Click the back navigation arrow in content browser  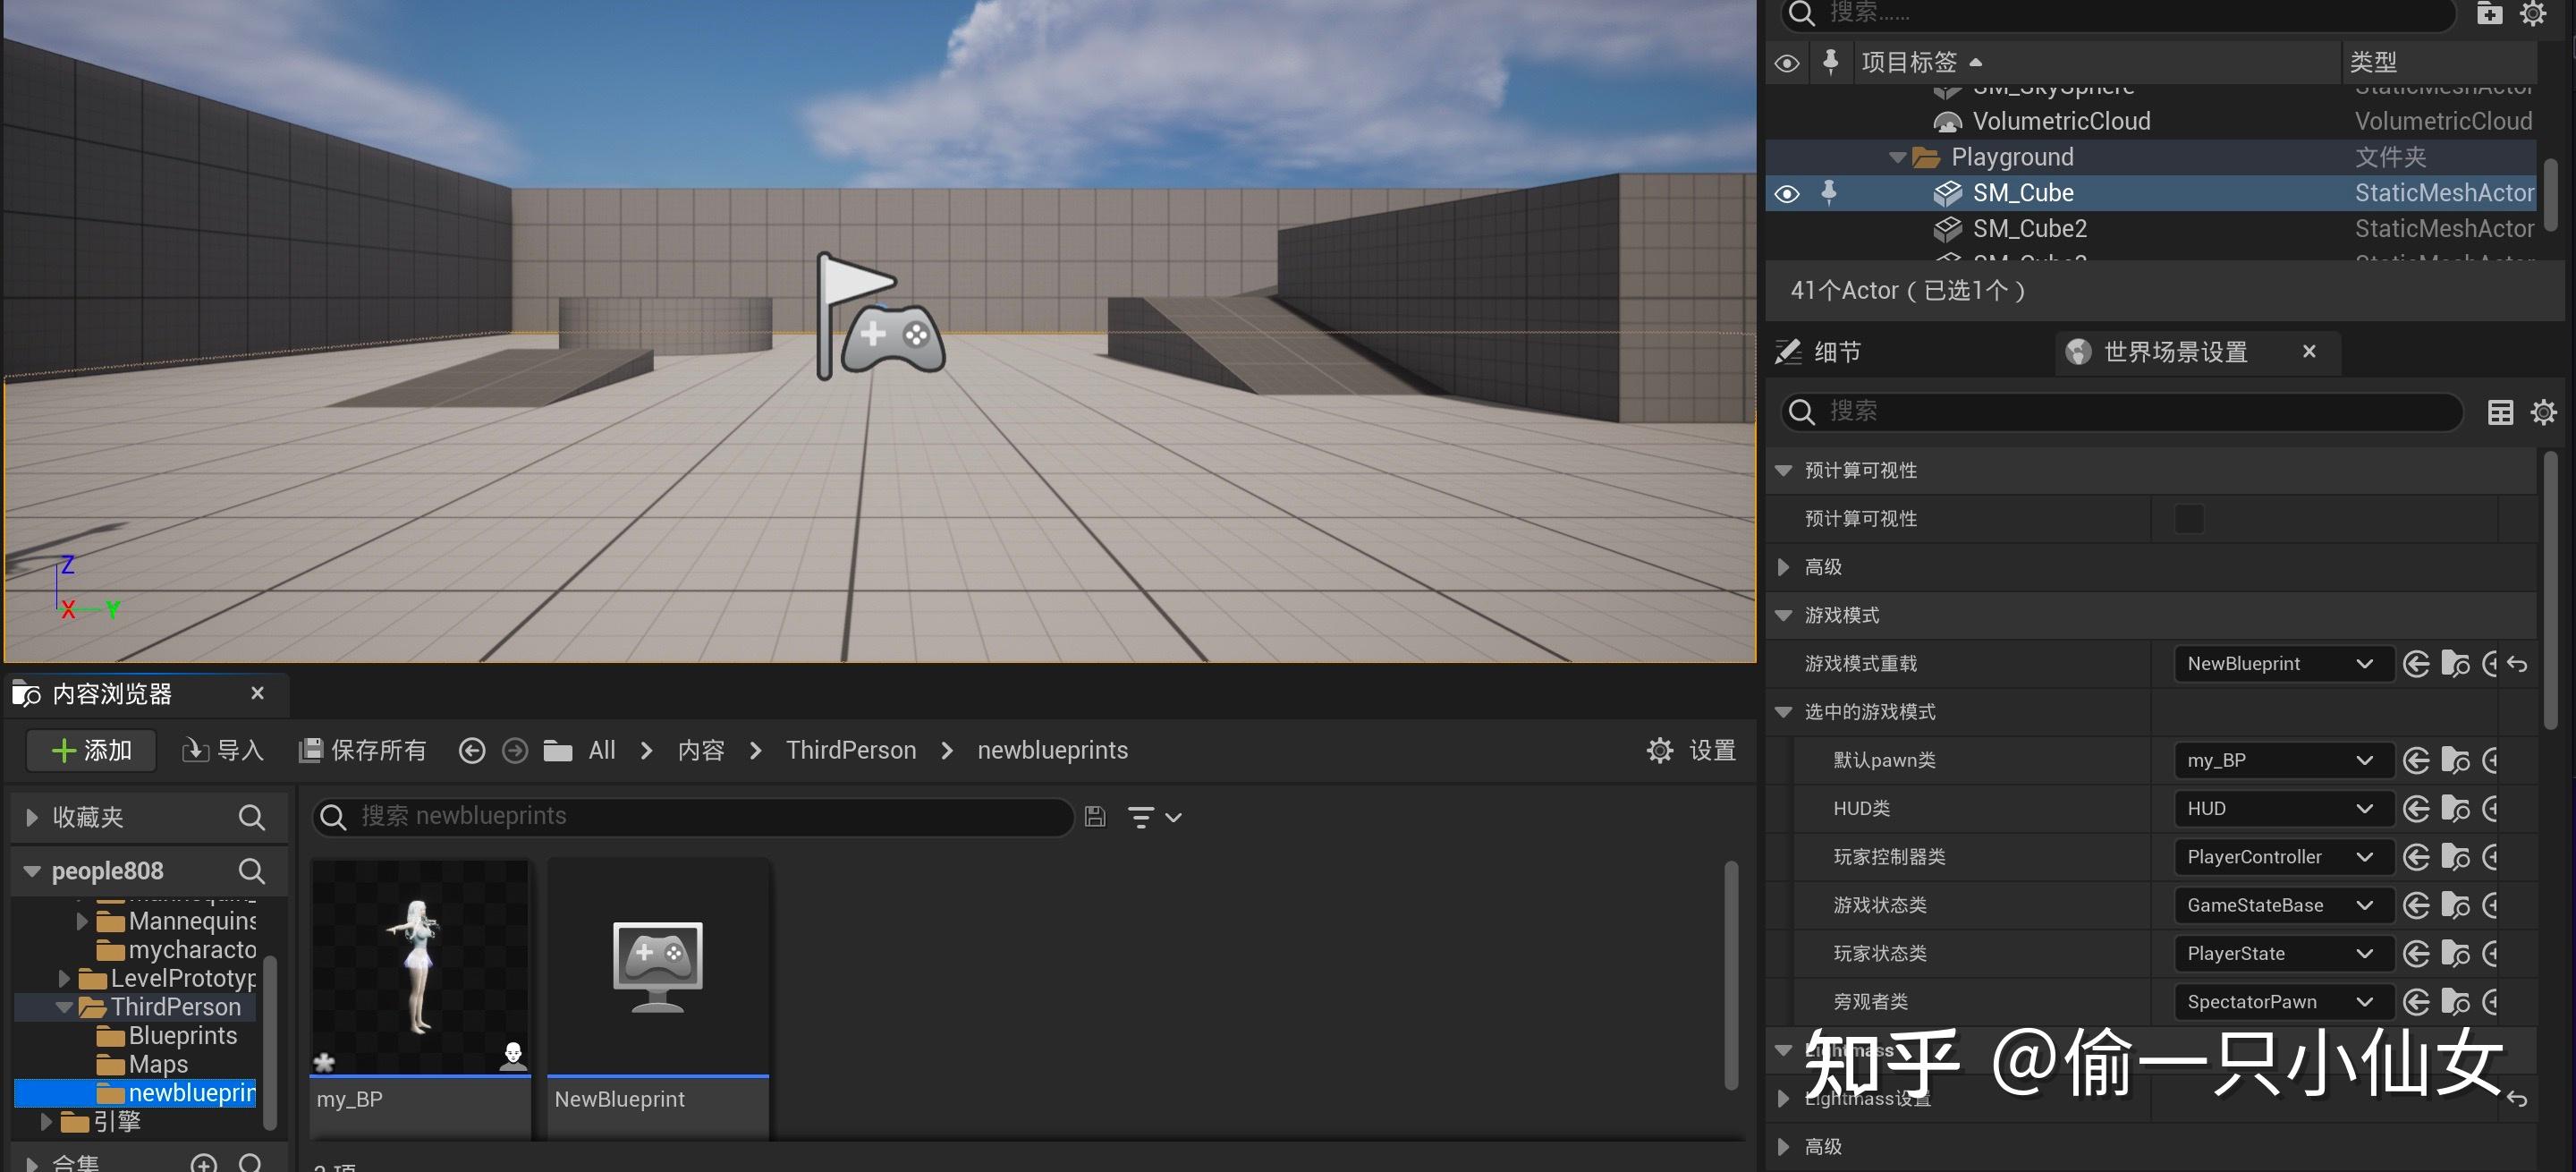click(472, 750)
